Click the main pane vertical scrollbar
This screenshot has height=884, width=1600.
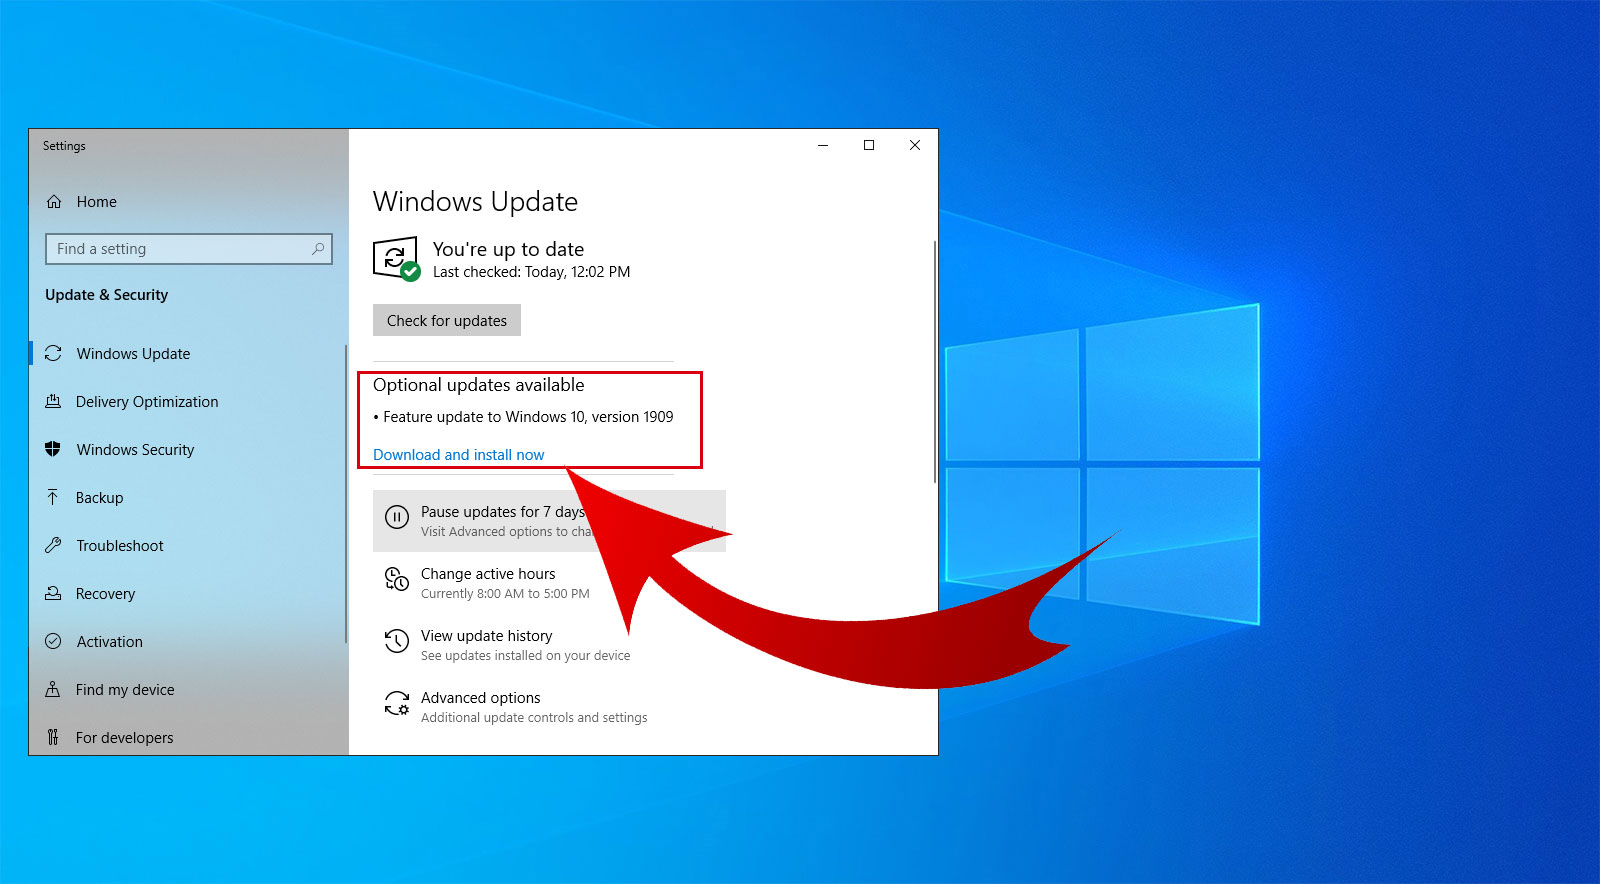tap(935, 360)
